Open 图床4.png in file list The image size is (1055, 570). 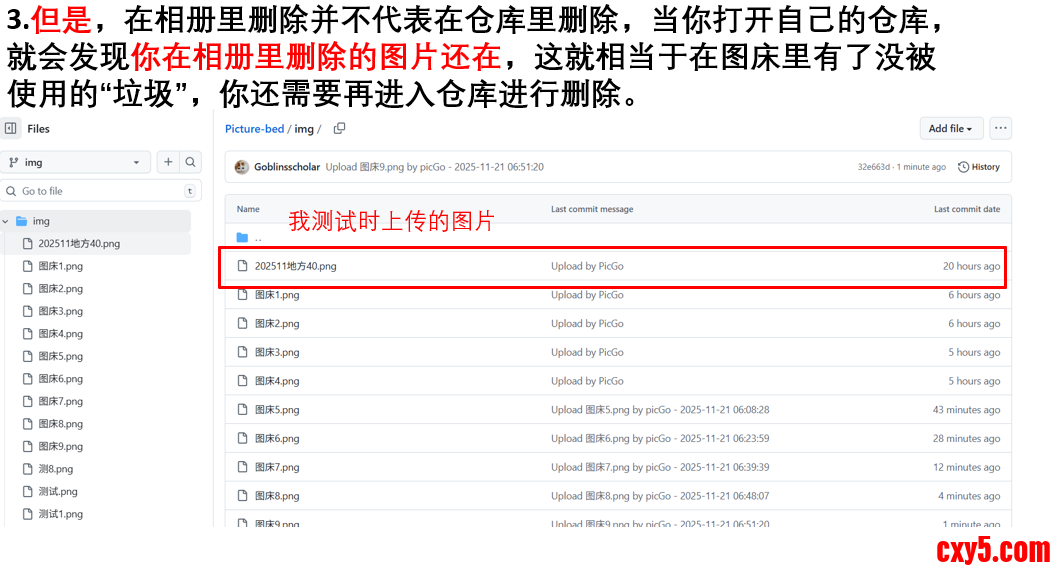point(277,381)
